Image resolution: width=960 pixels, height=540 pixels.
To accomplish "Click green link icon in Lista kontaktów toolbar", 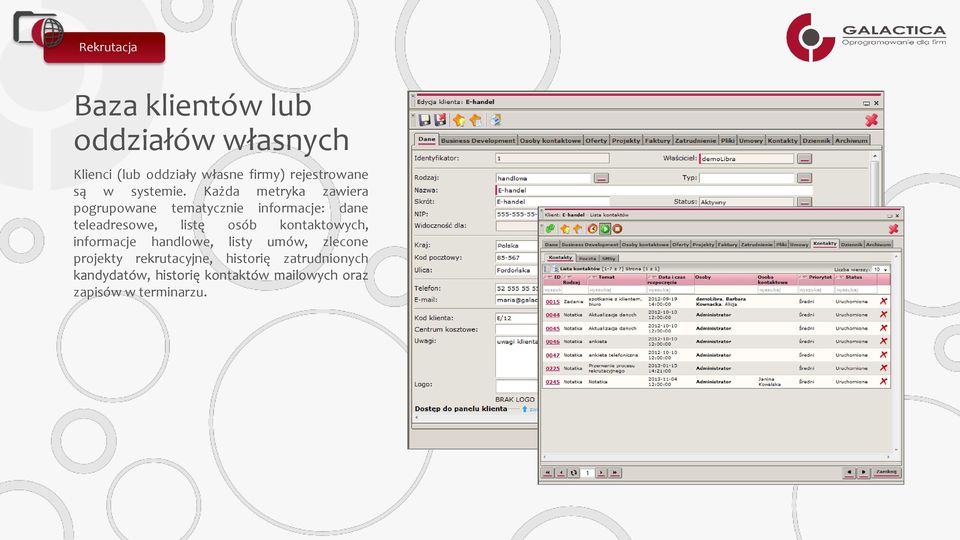I will click(550, 228).
